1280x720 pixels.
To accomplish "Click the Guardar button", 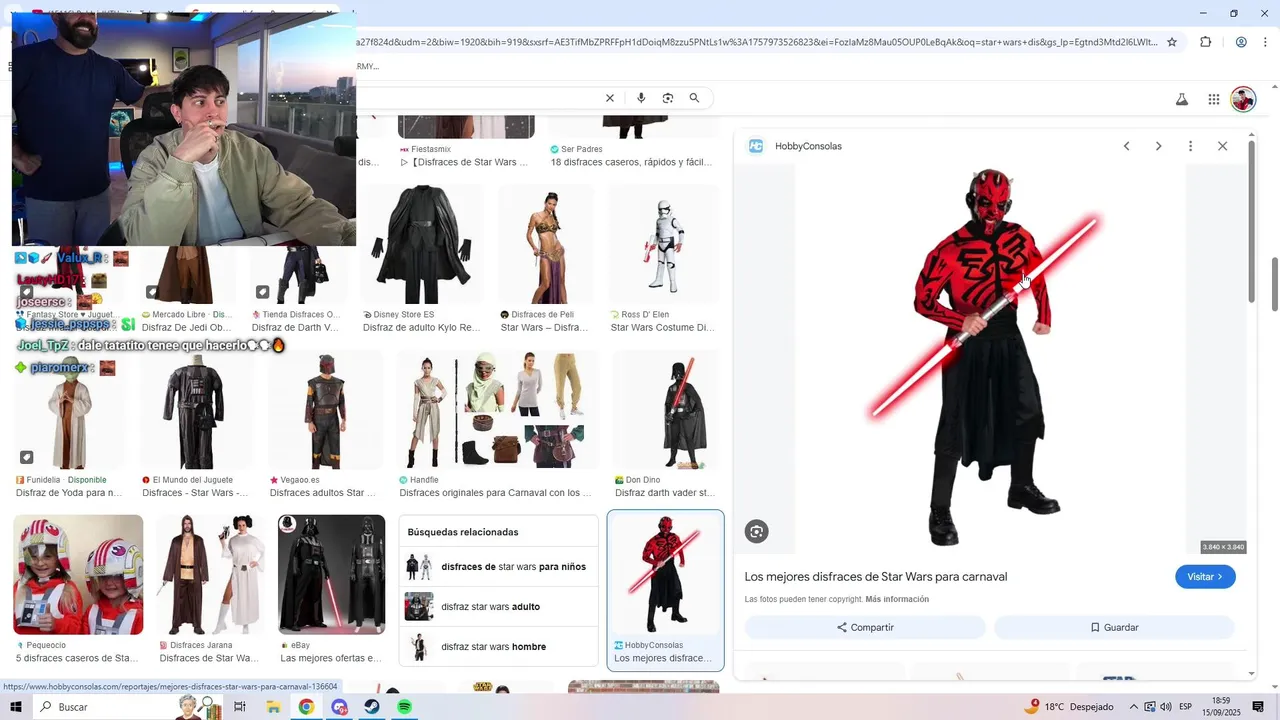I will (x=1114, y=627).
